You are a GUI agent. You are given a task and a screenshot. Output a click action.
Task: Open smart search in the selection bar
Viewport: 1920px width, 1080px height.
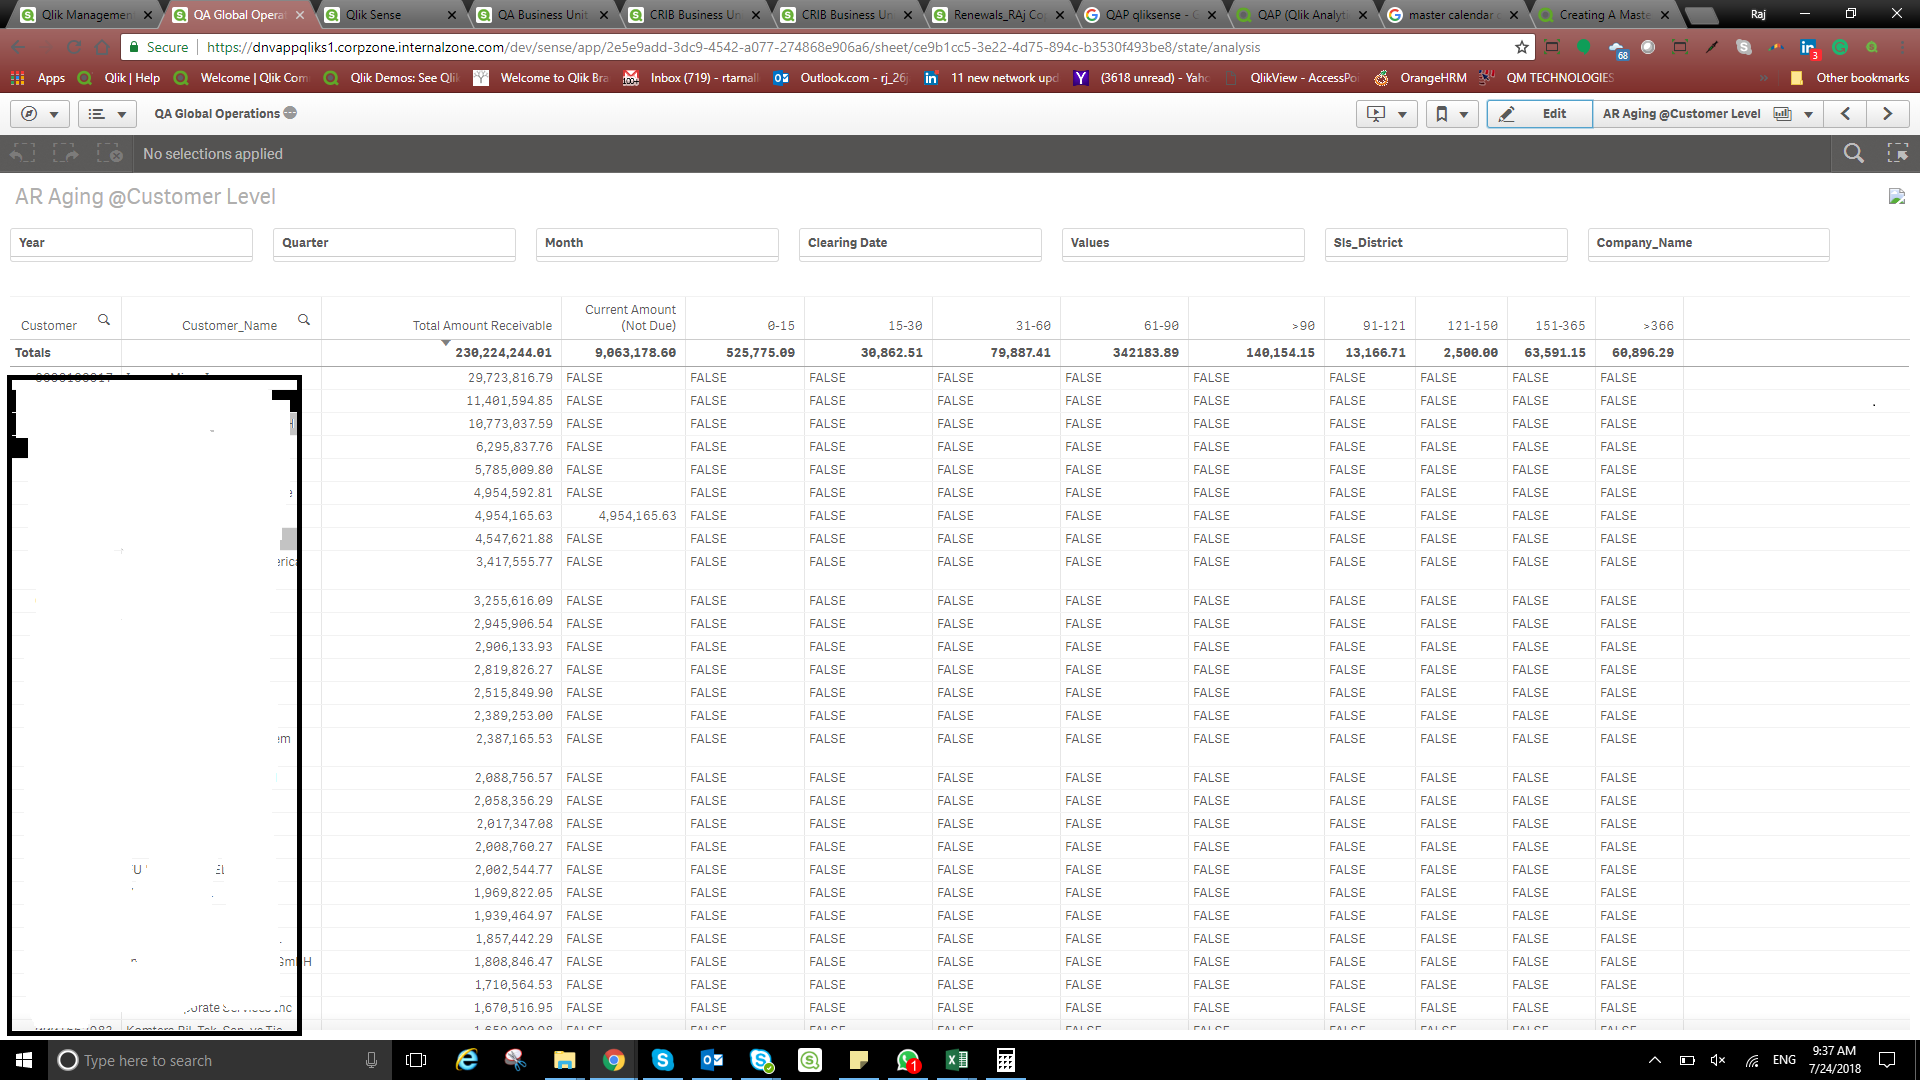pyautogui.click(x=1854, y=153)
